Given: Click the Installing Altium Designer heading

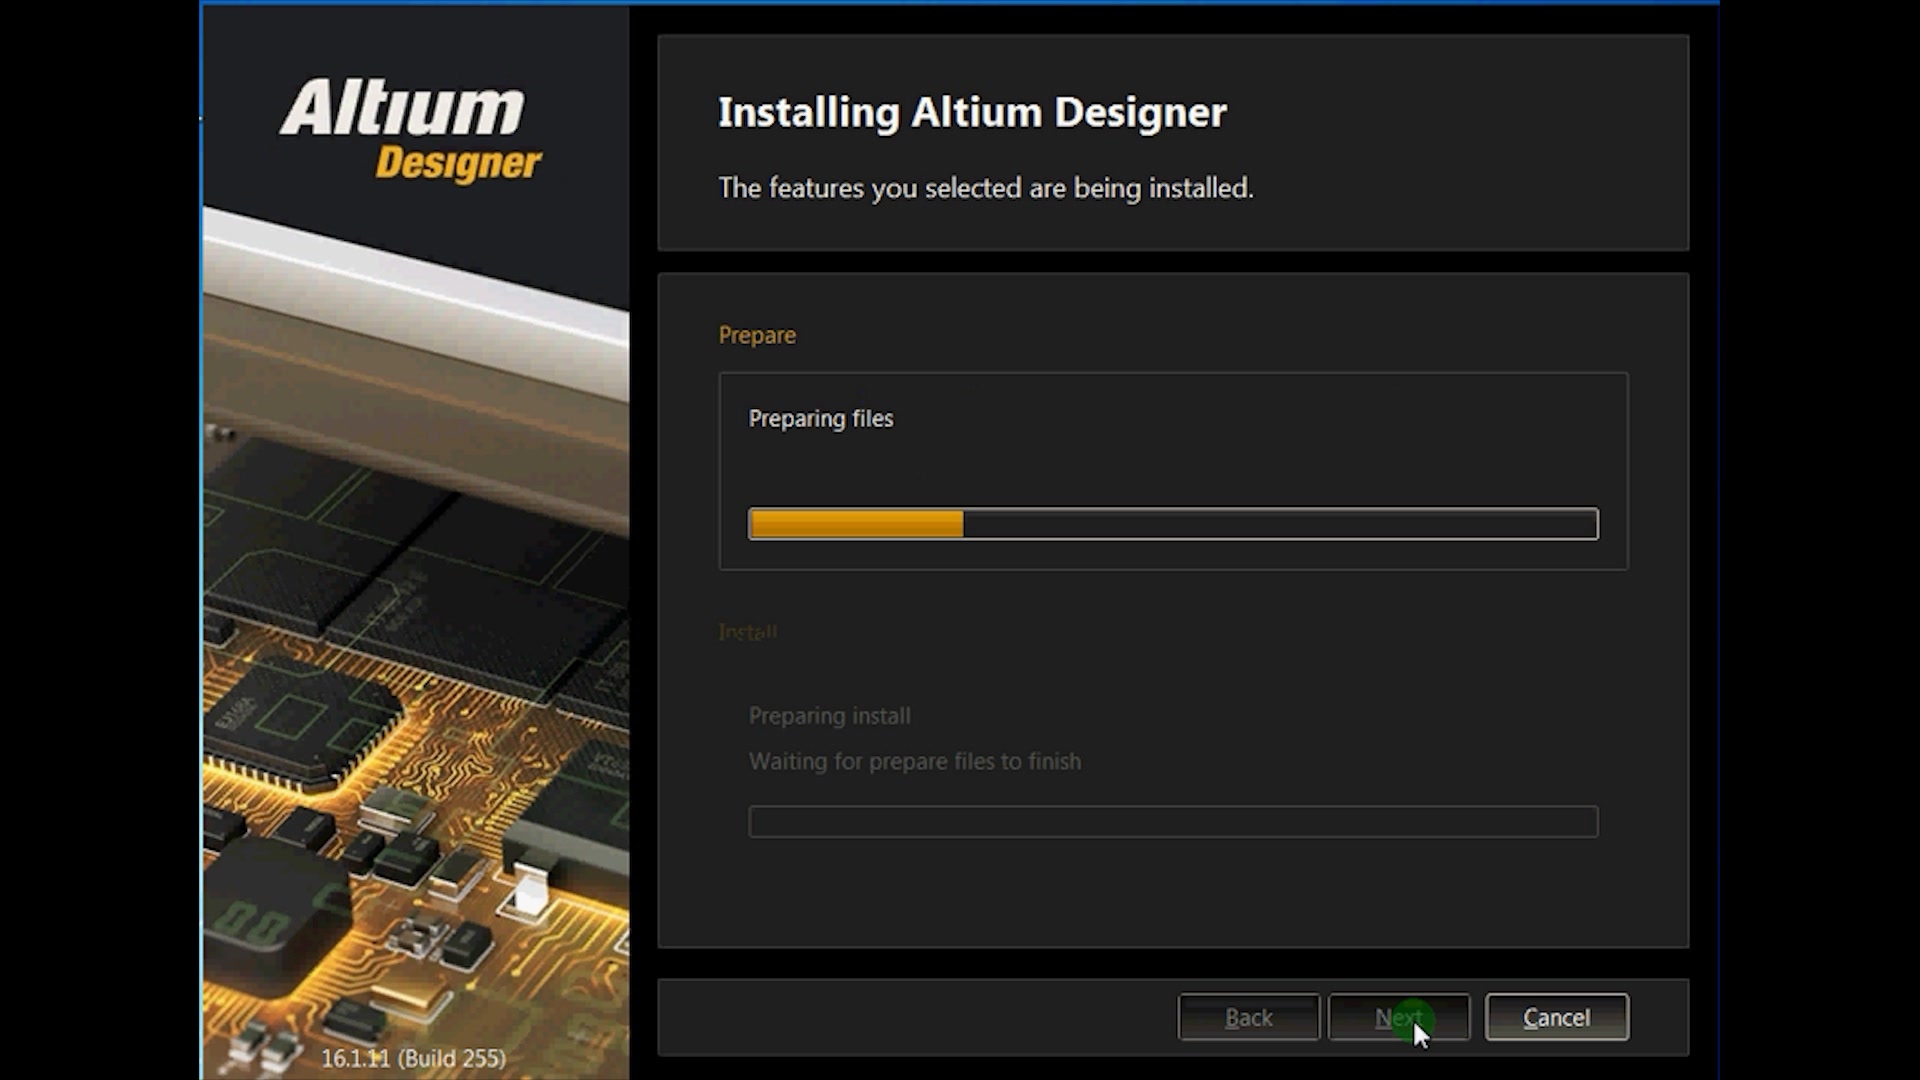Looking at the screenshot, I should coord(971,112).
